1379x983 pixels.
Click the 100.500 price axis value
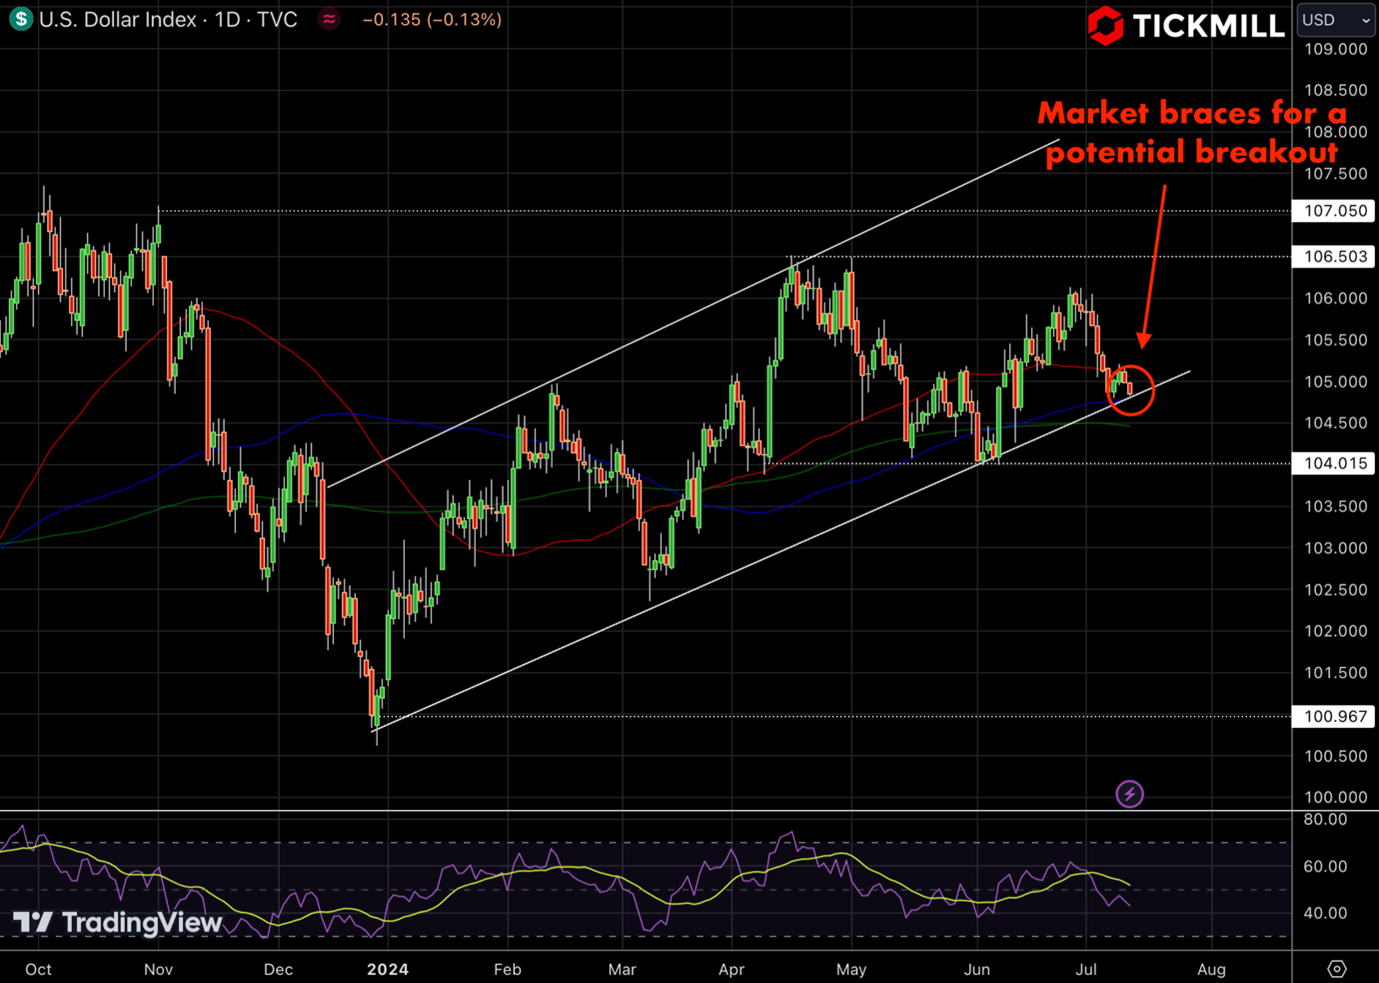pyautogui.click(x=1335, y=756)
